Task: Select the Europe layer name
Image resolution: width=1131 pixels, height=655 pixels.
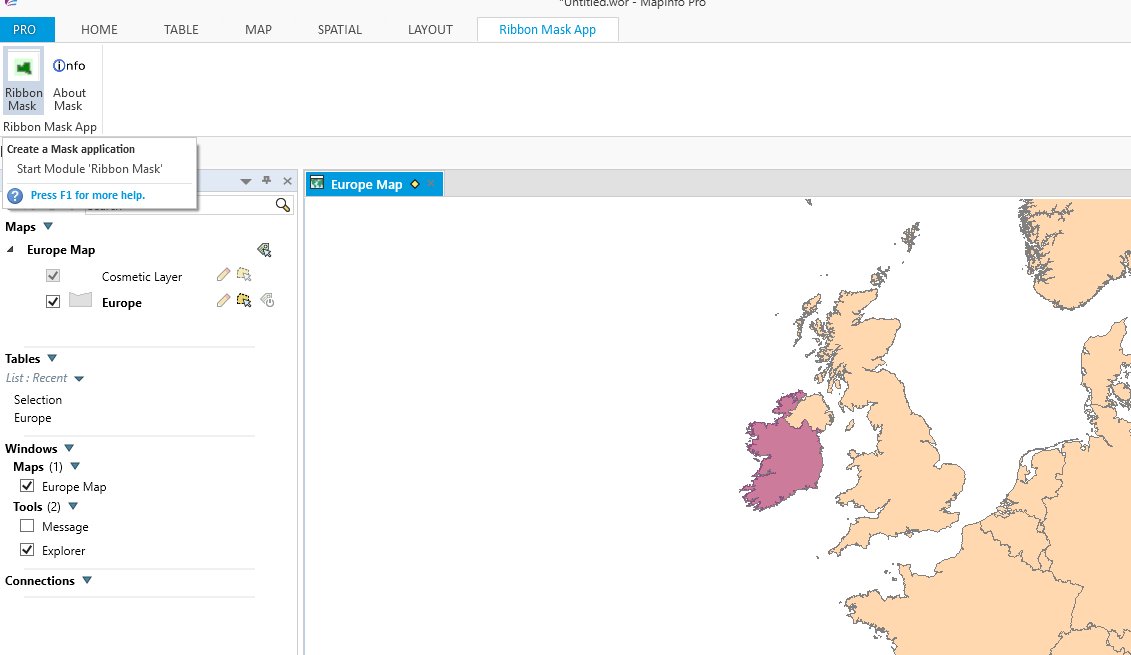Action: pos(121,303)
